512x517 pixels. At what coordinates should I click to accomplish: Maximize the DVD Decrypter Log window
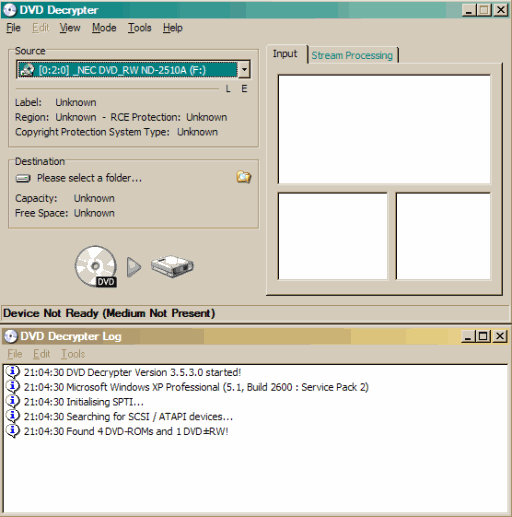click(483, 336)
